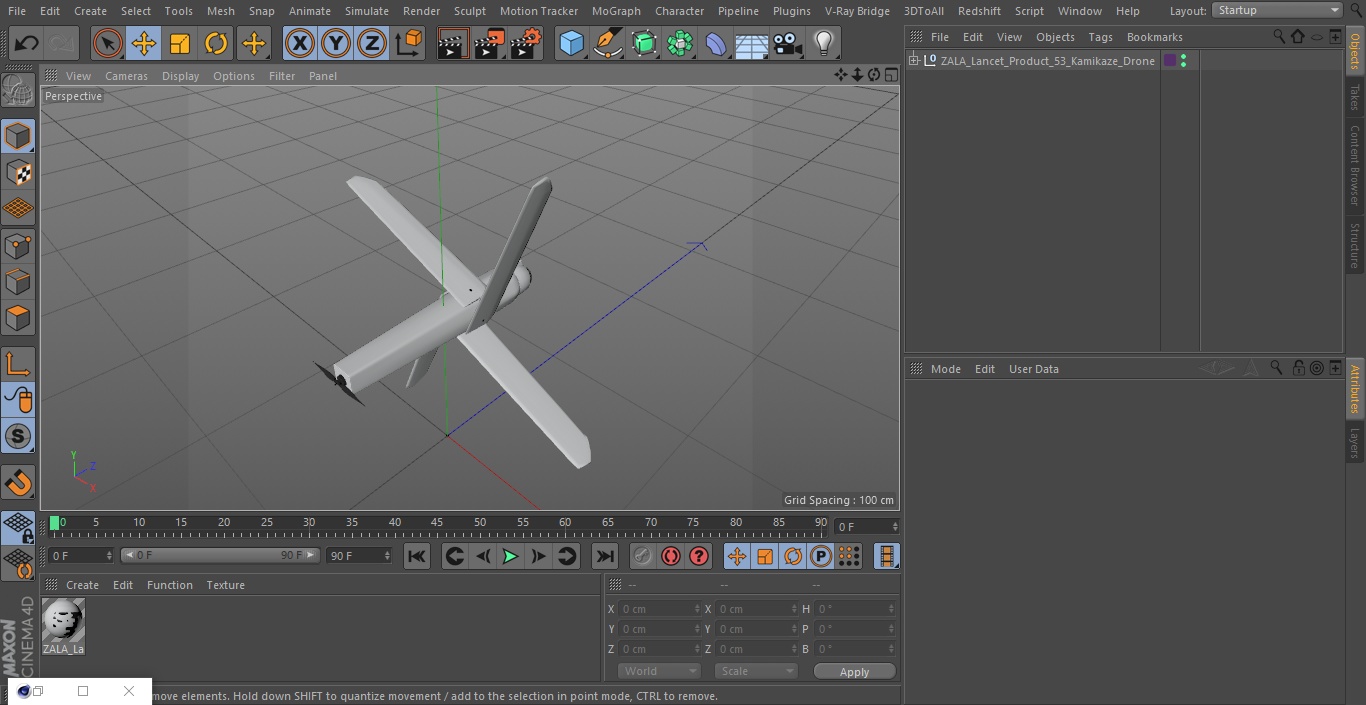Toggle the Viewport Solo S icon
The width and height of the screenshot is (1366, 705).
click(x=18, y=436)
